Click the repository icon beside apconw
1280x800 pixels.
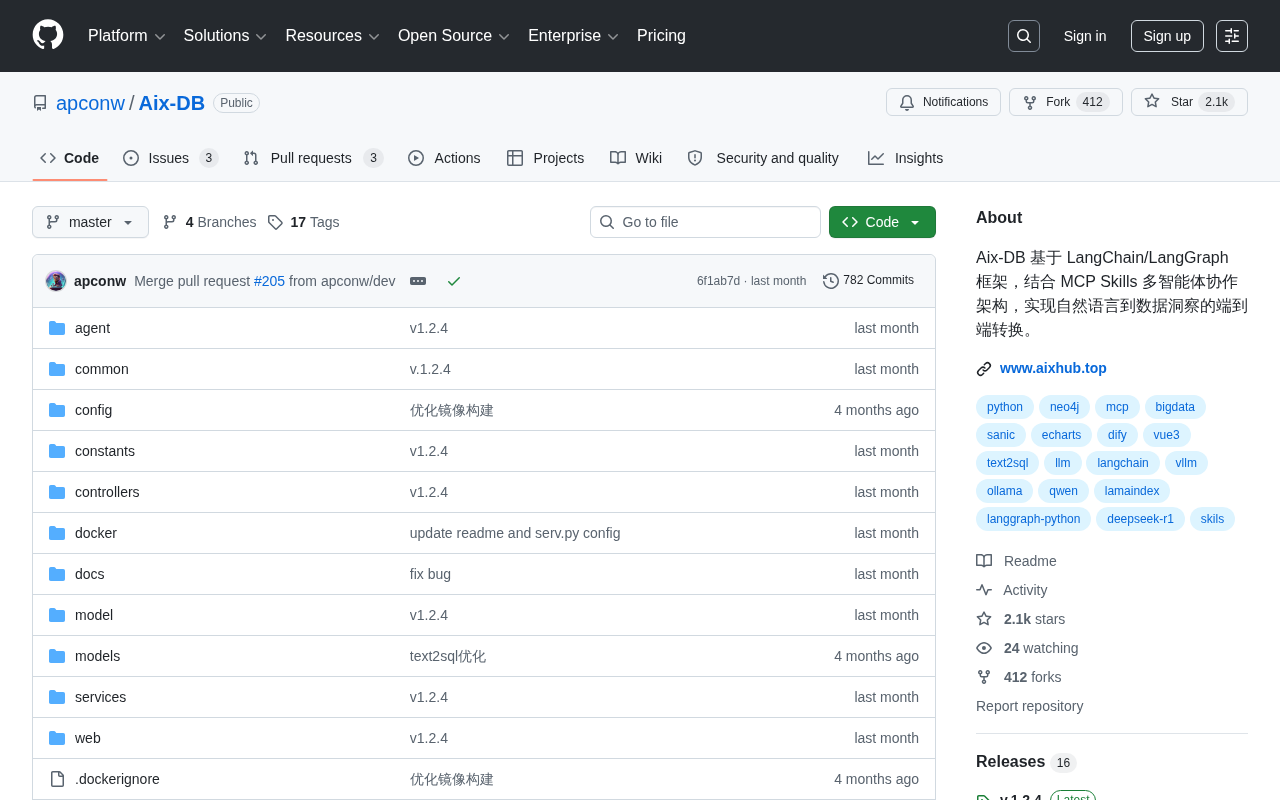(x=40, y=103)
